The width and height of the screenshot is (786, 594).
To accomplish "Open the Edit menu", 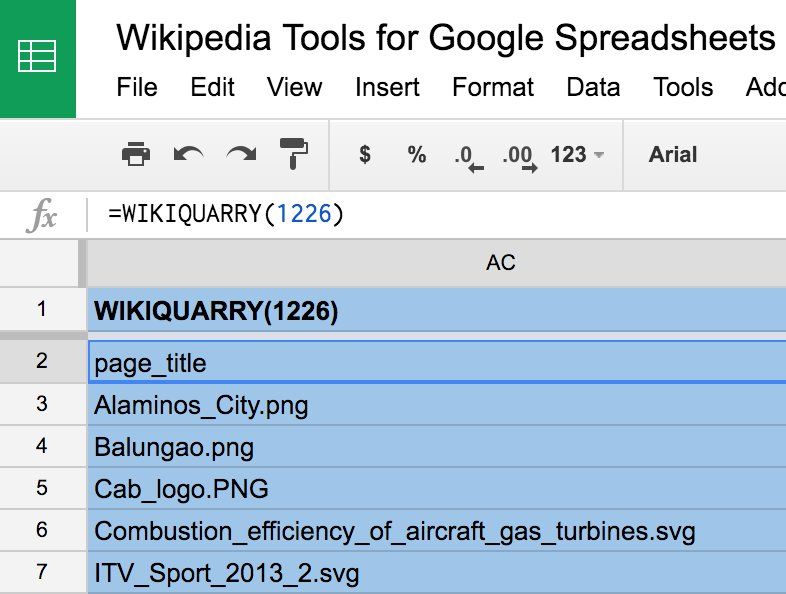I will (x=212, y=87).
